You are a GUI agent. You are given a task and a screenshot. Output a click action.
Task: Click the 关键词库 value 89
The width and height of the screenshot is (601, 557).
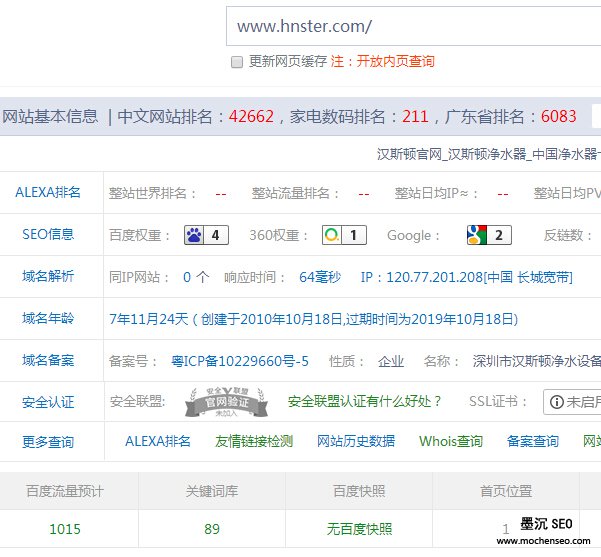pyautogui.click(x=212, y=529)
